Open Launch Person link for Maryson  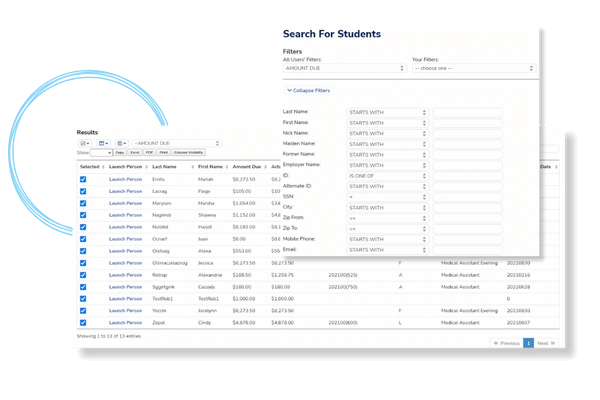126,202
